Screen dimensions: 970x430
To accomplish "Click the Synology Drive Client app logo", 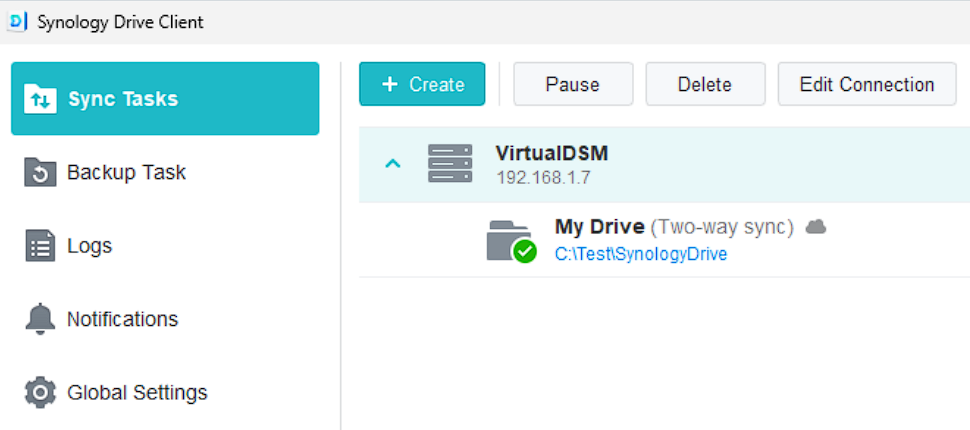I will [19, 22].
